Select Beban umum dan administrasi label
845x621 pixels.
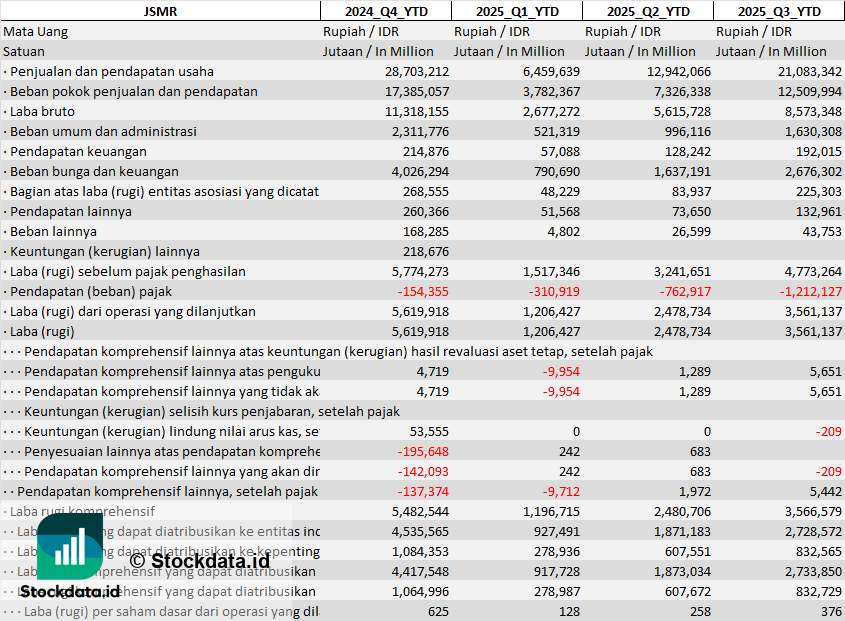click(x=100, y=132)
